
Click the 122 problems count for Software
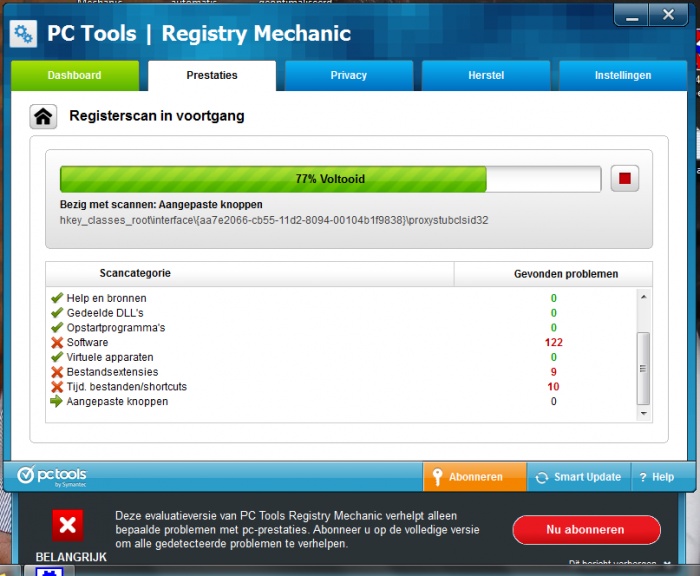554,342
